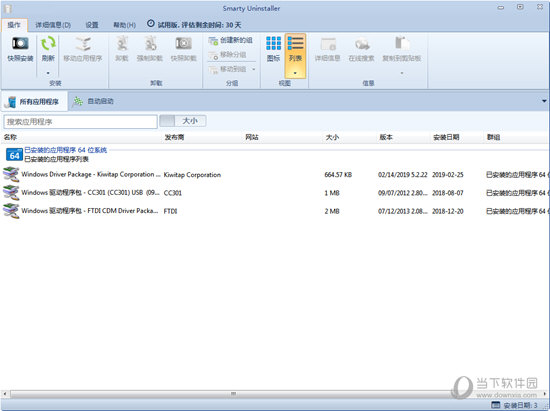Click the Kiwitap Driver Package row icon
The width and height of the screenshot is (550, 411).
11,175
